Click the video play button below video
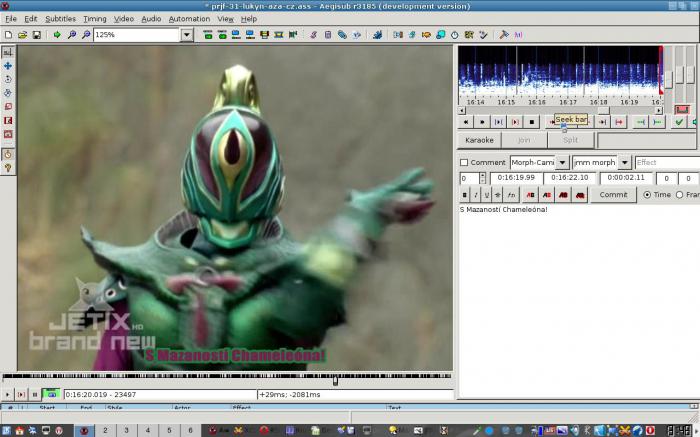700x437 pixels. (x=8, y=394)
